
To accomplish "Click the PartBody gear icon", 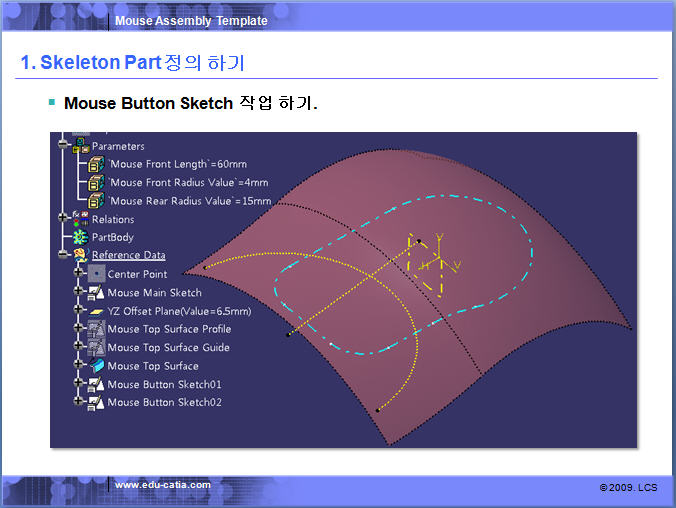I will pos(79,237).
